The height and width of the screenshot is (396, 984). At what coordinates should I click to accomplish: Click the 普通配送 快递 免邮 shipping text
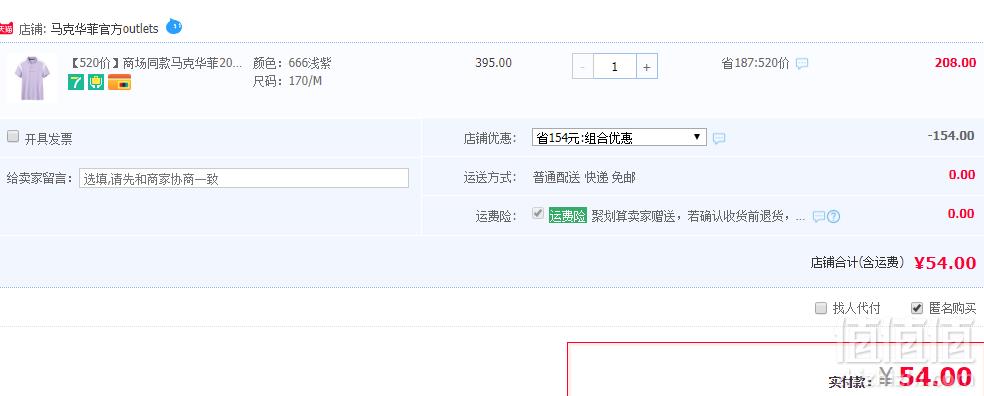coord(584,178)
